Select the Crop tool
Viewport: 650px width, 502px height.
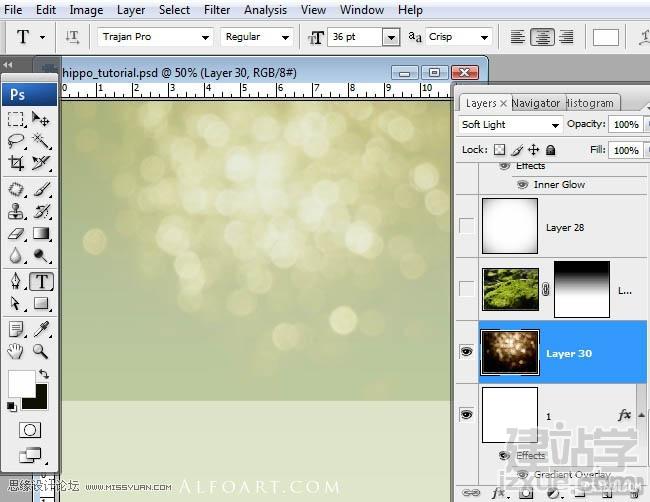coord(16,162)
